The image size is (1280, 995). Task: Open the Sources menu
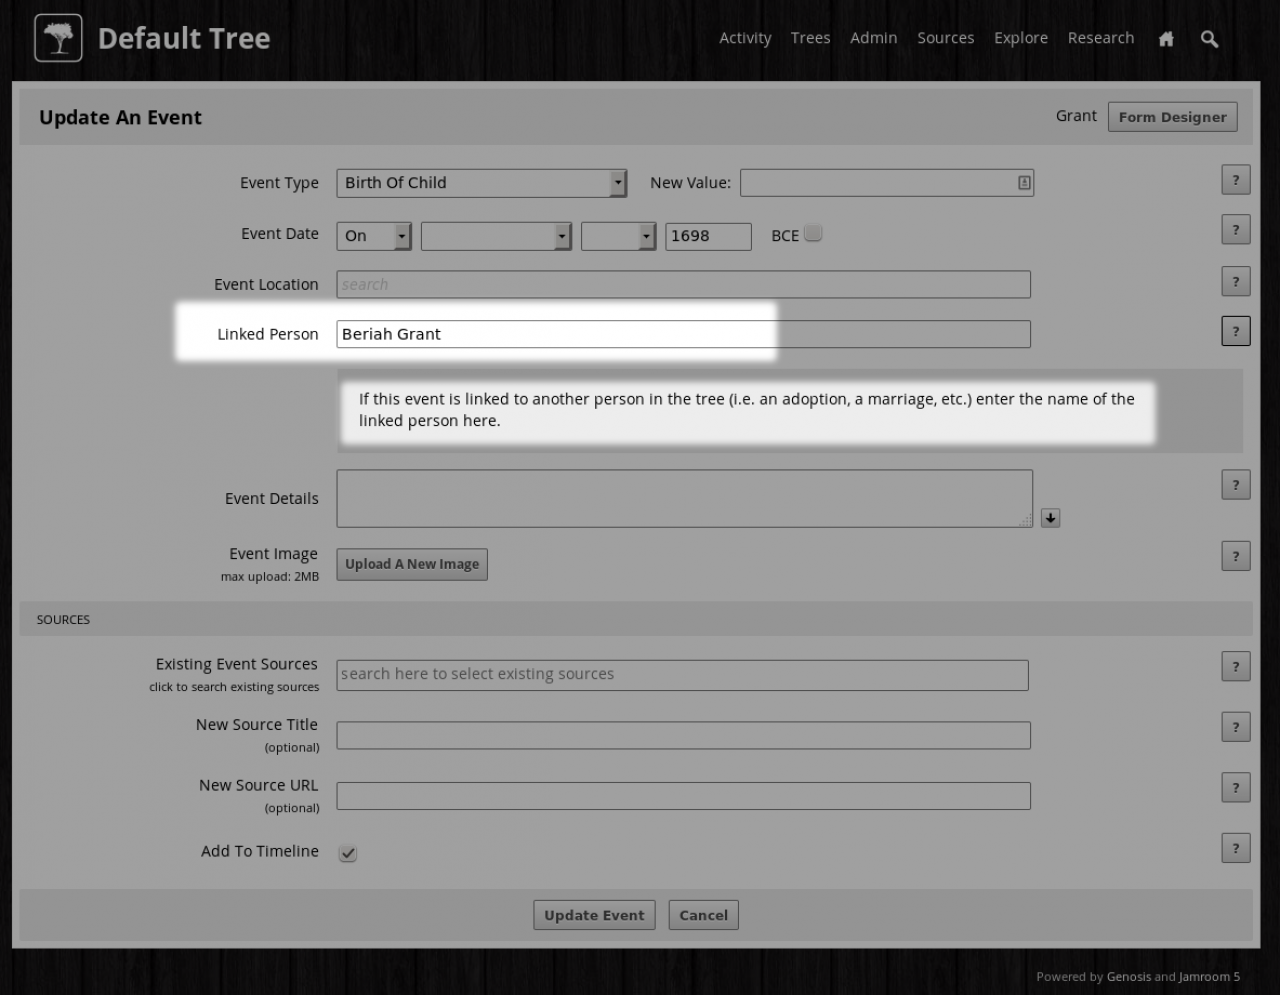point(945,38)
